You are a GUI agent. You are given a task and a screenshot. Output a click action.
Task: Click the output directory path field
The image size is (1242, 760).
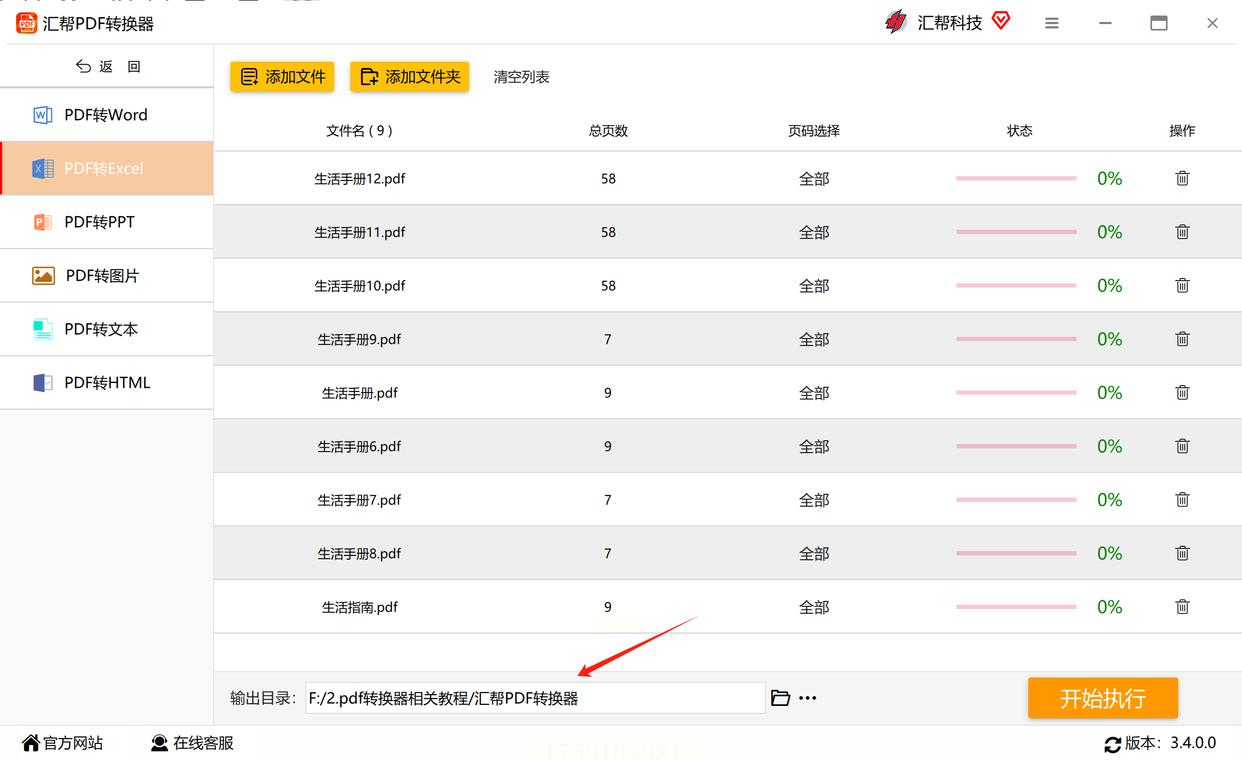535,698
